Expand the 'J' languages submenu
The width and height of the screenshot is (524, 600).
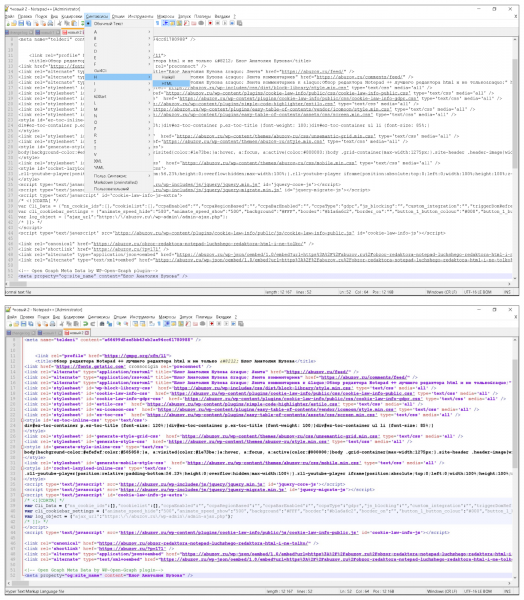[x=119, y=90]
